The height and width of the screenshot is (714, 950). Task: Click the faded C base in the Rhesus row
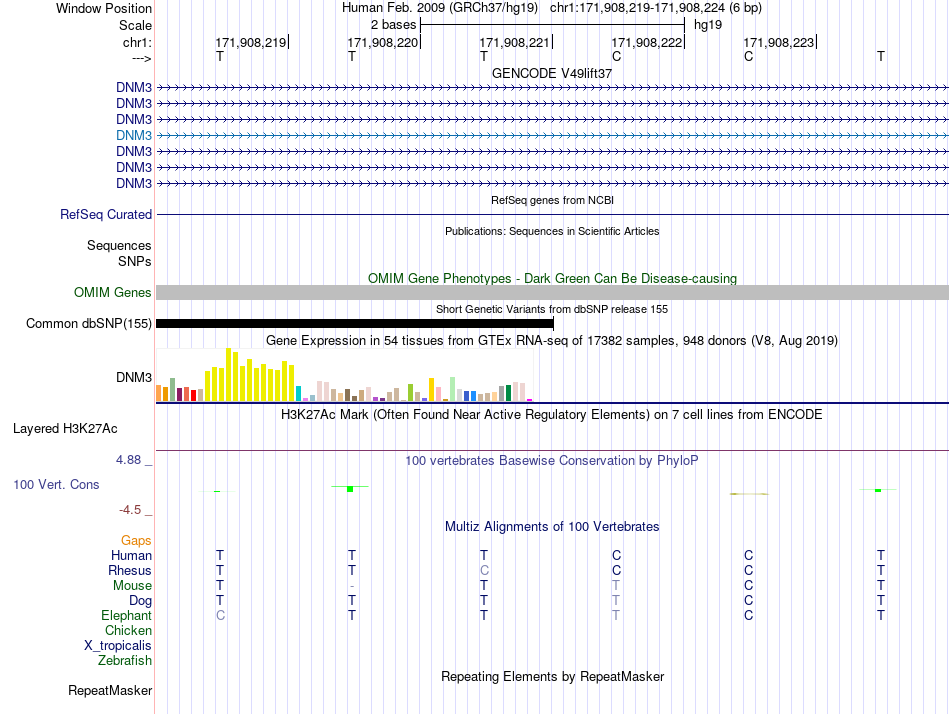484,570
